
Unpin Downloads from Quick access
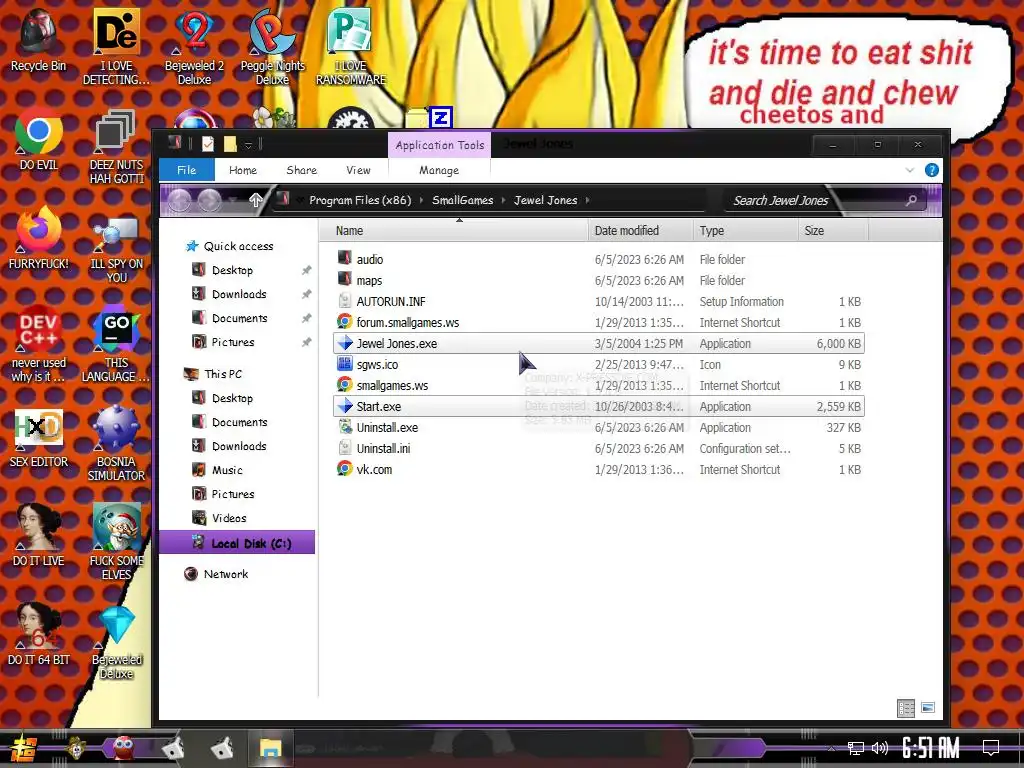[306, 295]
